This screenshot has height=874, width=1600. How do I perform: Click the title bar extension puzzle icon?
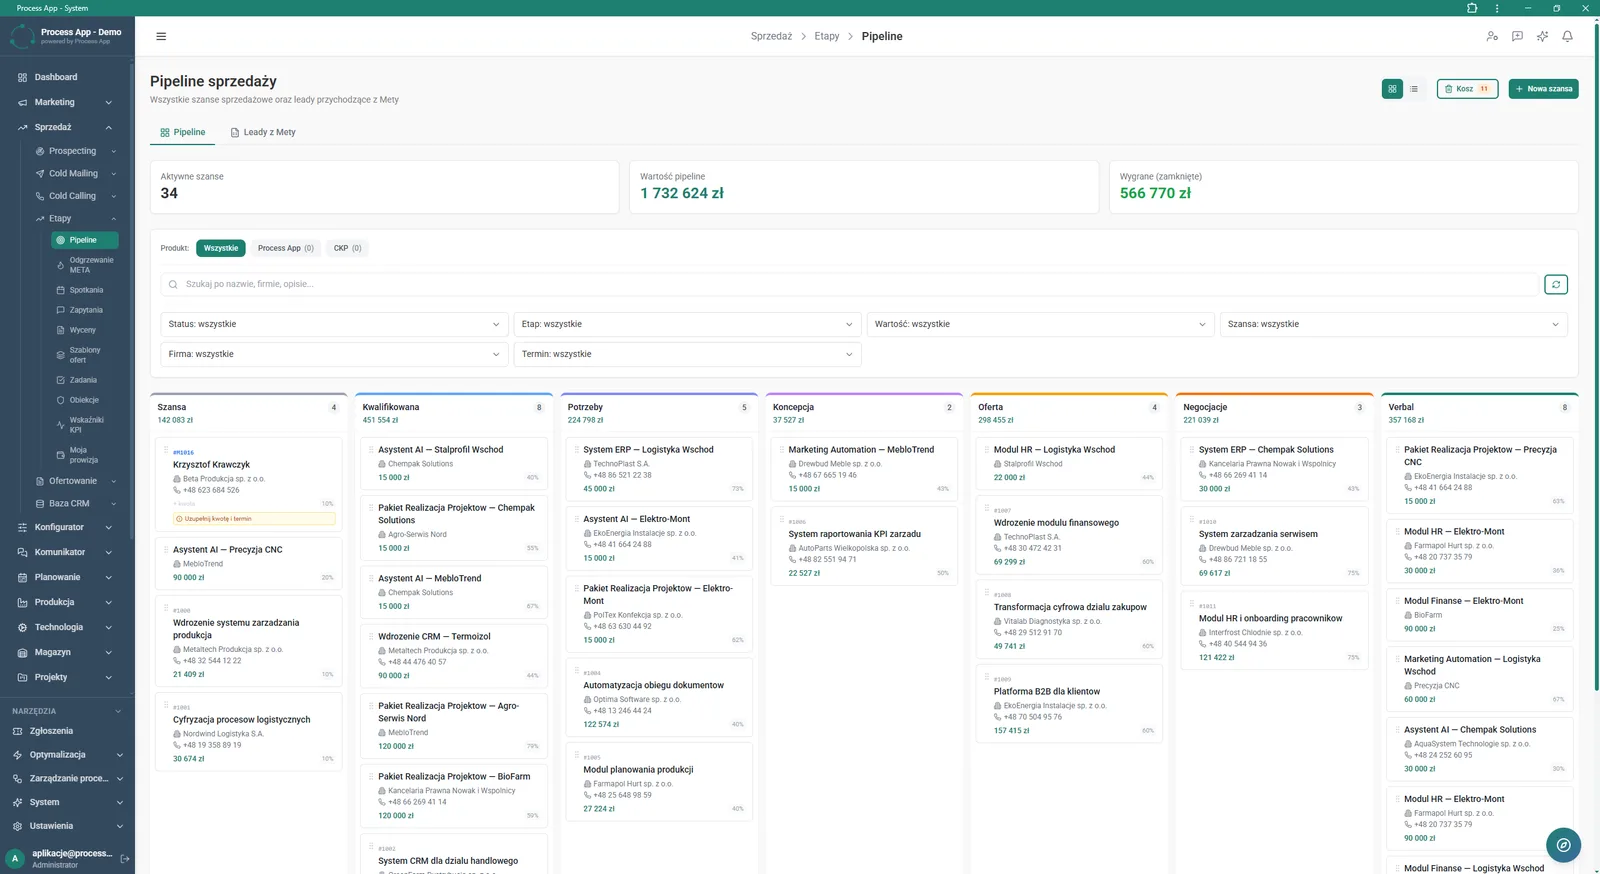(x=1472, y=8)
